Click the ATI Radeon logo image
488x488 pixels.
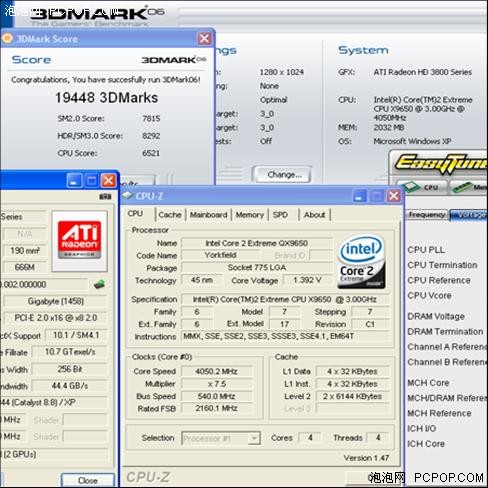click(79, 240)
